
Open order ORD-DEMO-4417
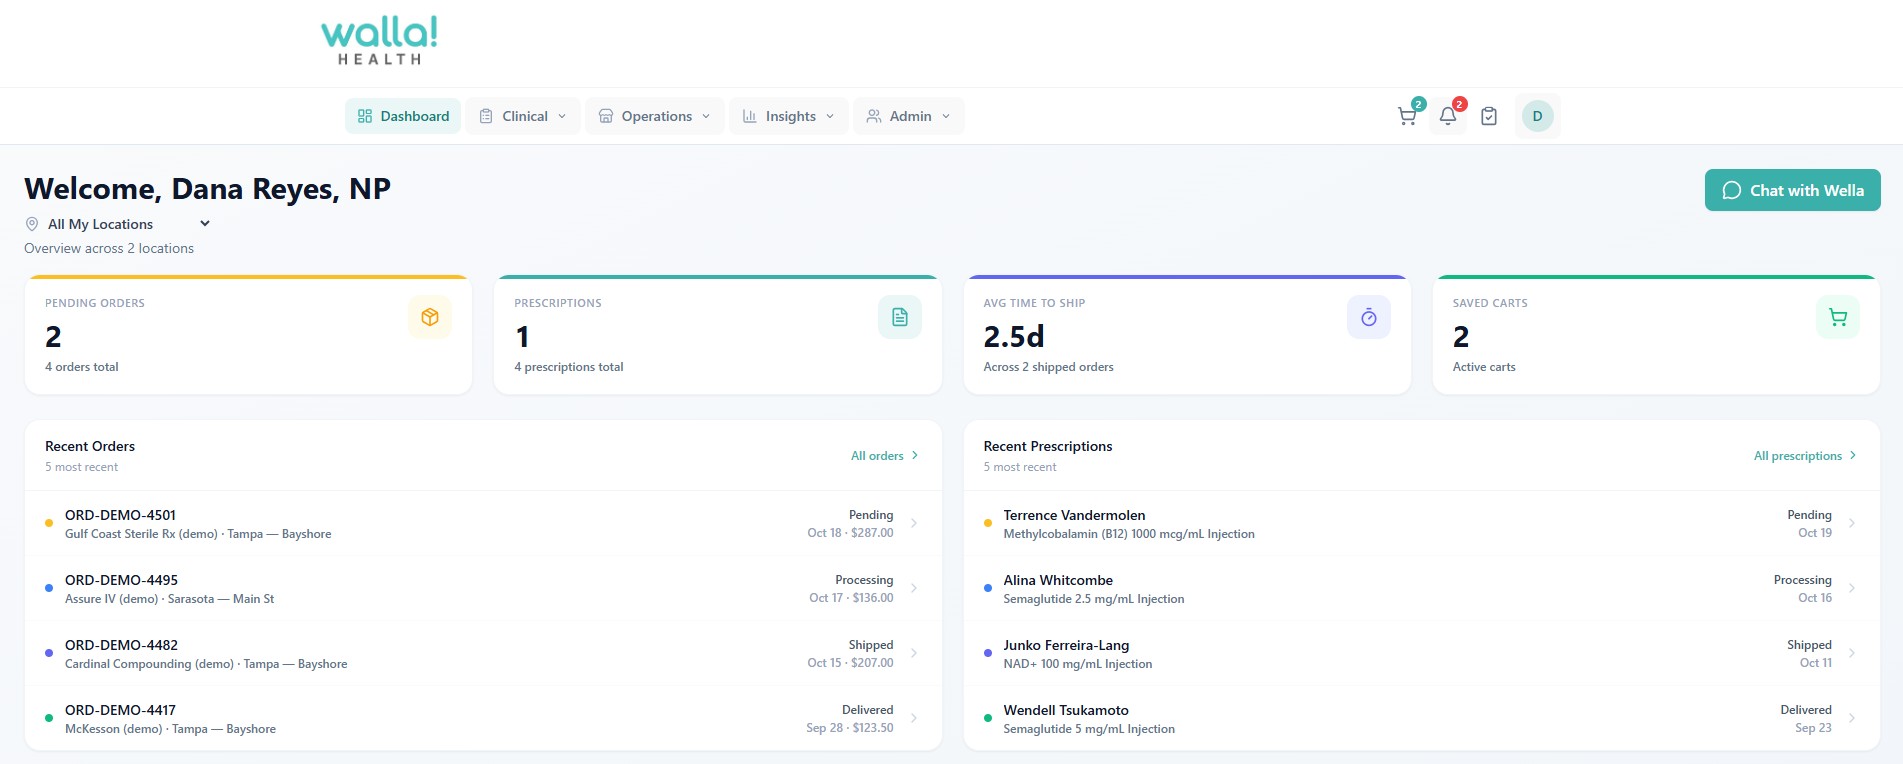point(483,718)
